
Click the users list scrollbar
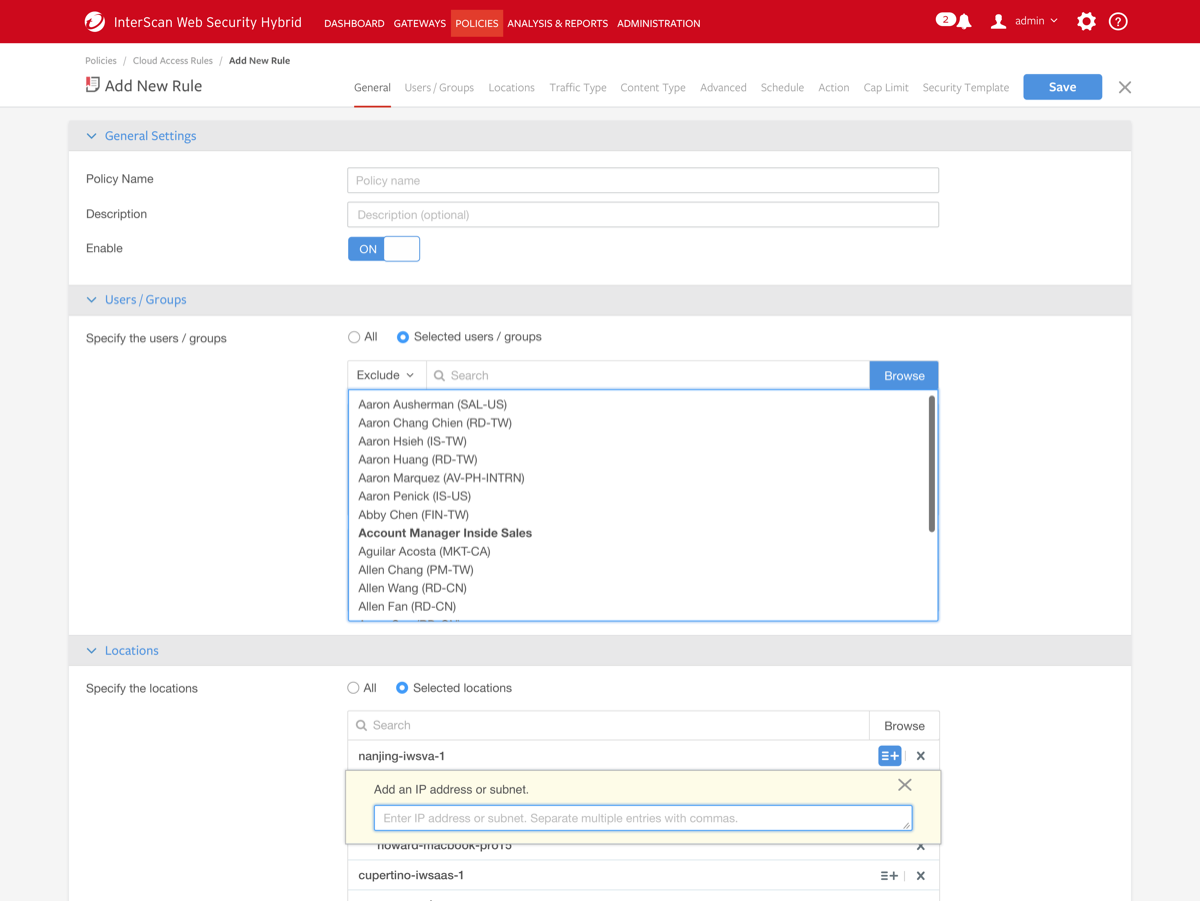tap(932, 464)
